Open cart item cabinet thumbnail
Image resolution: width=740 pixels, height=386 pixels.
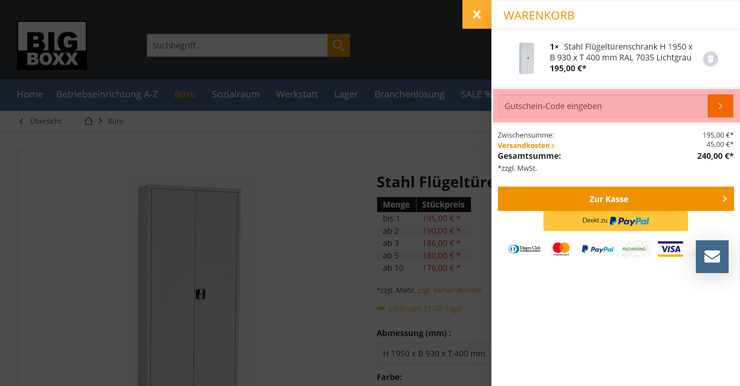[x=526, y=58]
